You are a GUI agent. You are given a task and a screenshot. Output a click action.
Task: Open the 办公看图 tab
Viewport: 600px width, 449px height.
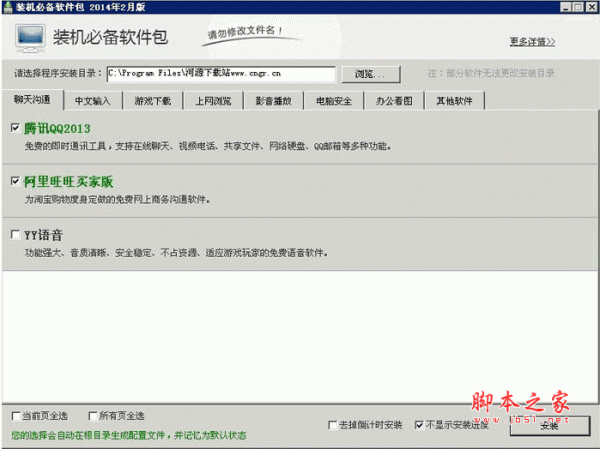(x=394, y=101)
